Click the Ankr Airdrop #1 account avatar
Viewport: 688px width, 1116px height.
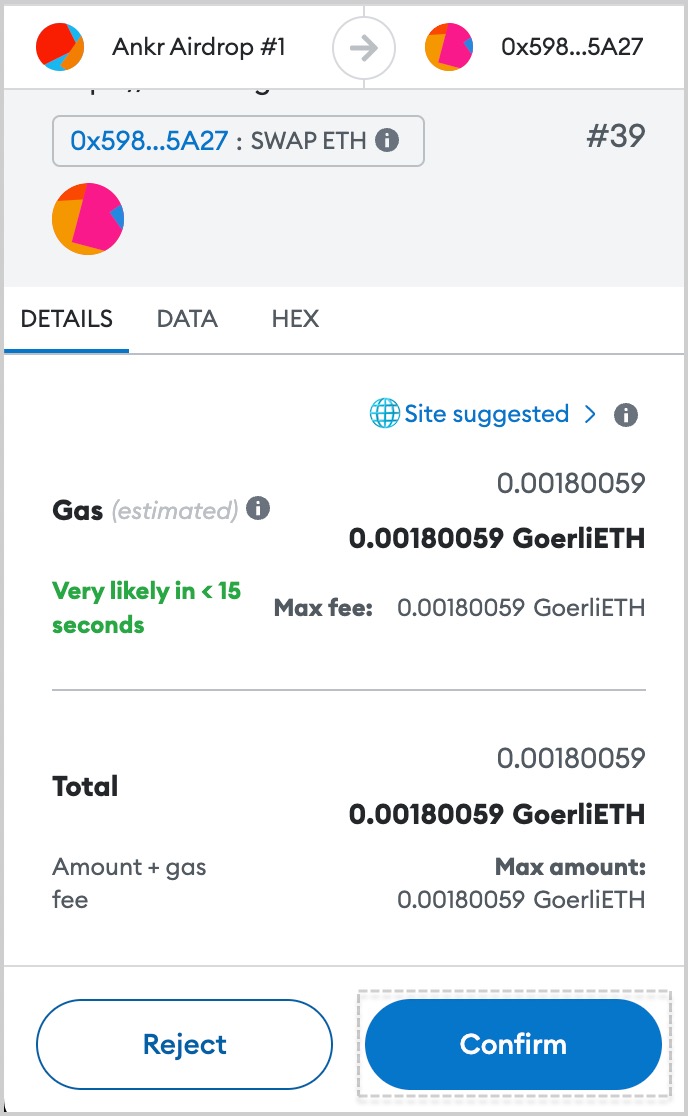[x=60, y=47]
